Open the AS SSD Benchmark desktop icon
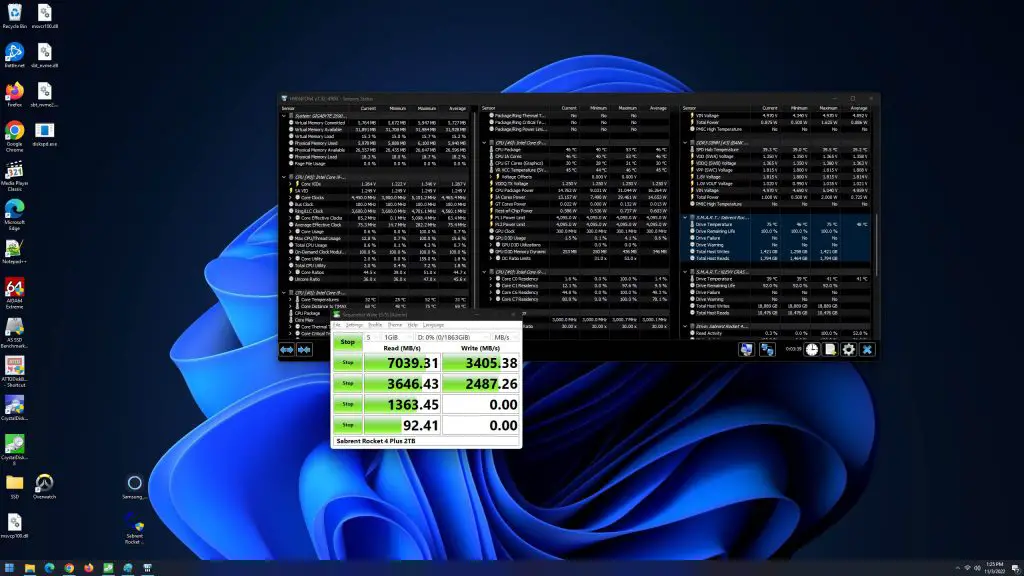 [x=14, y=332]
